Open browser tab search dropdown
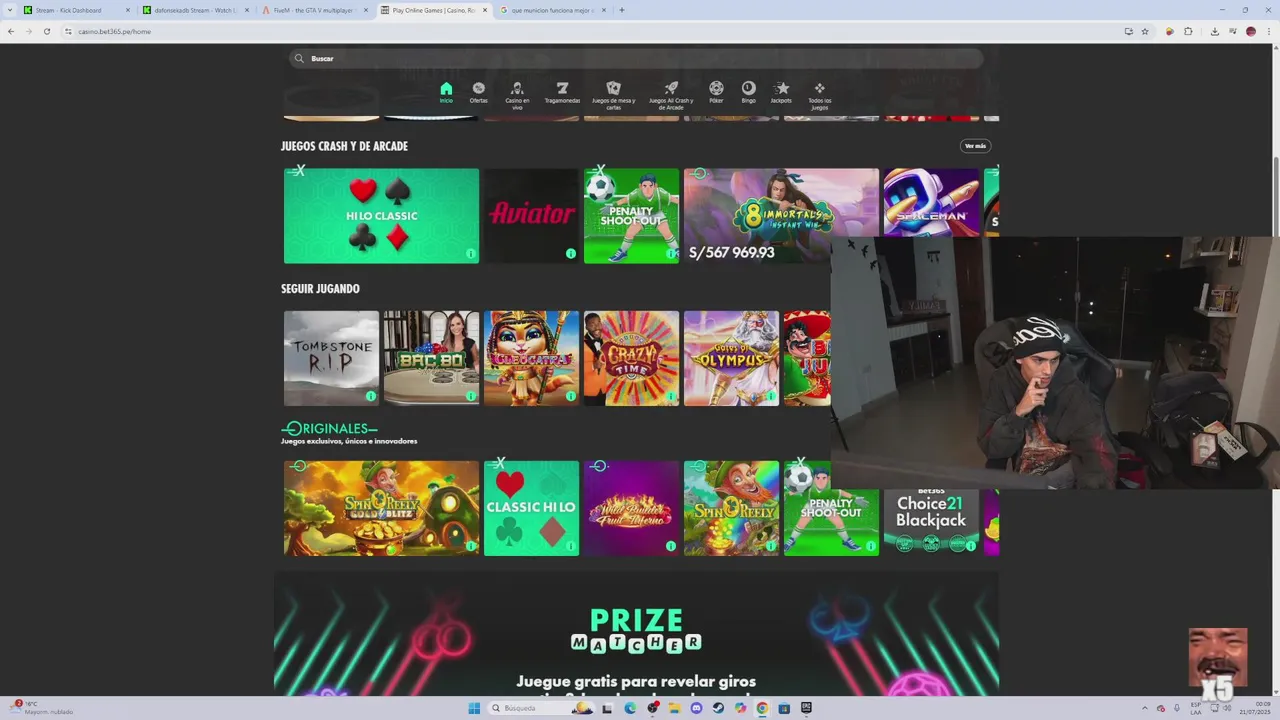Screen dimensions: 1280x720 click(x=8, y=10)
